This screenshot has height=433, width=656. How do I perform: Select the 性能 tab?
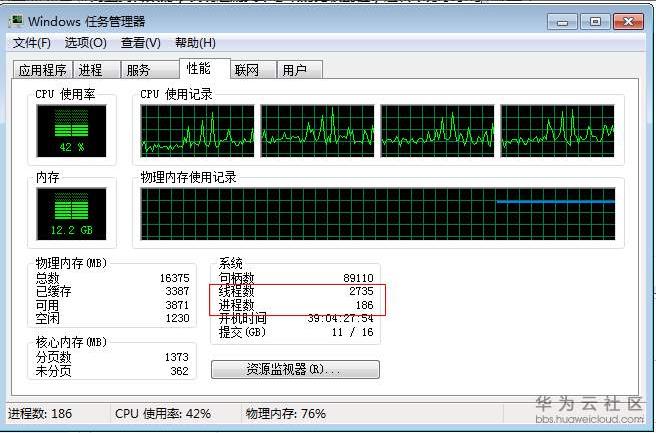205,68
